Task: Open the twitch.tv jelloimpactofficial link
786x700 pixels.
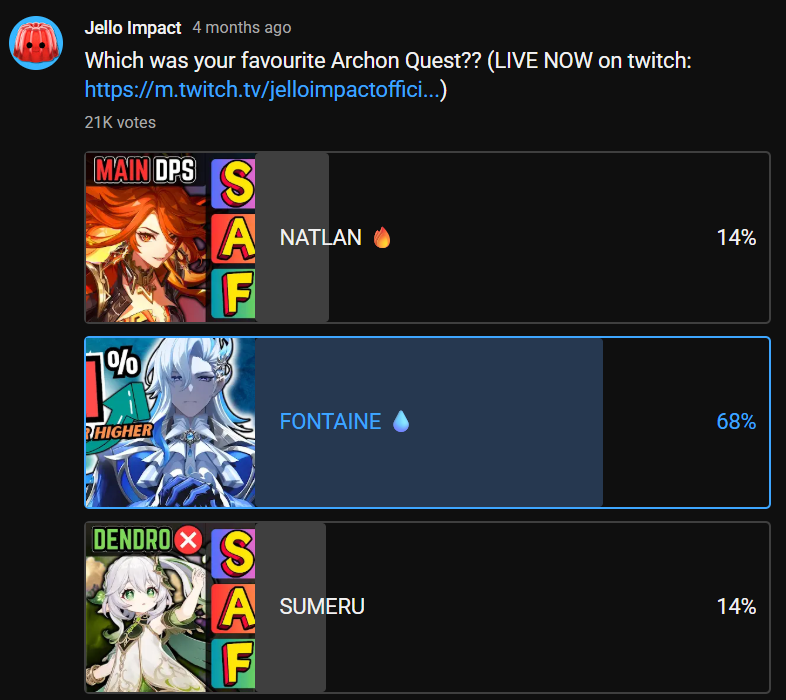Action: 262,90
